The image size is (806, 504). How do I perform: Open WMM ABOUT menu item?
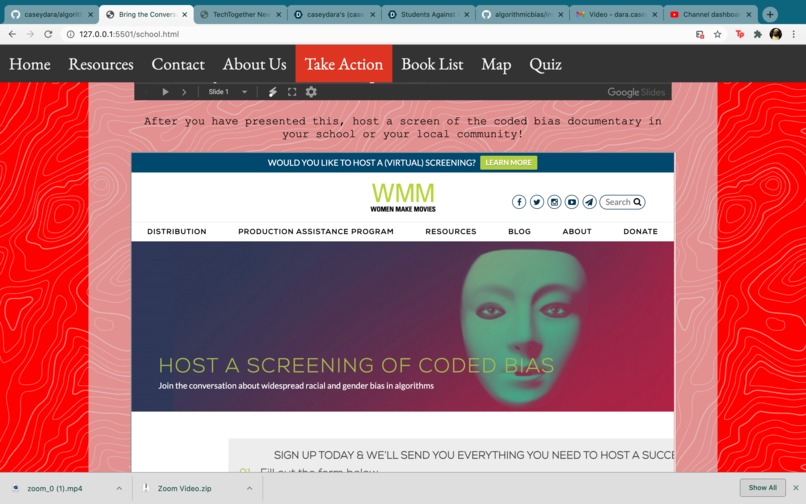tap(577, 231)
